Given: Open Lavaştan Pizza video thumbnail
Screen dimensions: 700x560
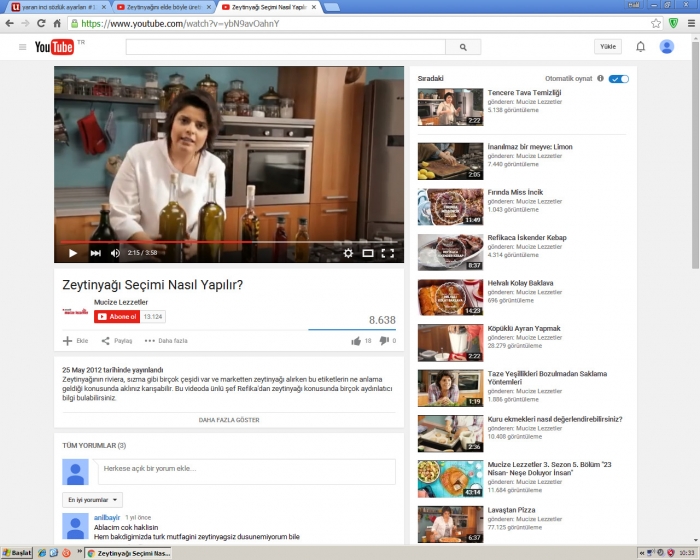Looking at the screenshot, I should [450, 524].
